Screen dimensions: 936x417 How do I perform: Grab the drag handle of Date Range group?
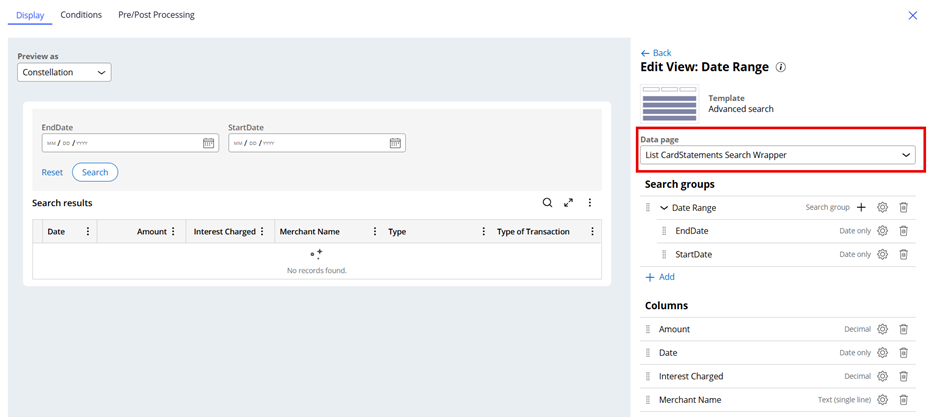click(648, 208)
